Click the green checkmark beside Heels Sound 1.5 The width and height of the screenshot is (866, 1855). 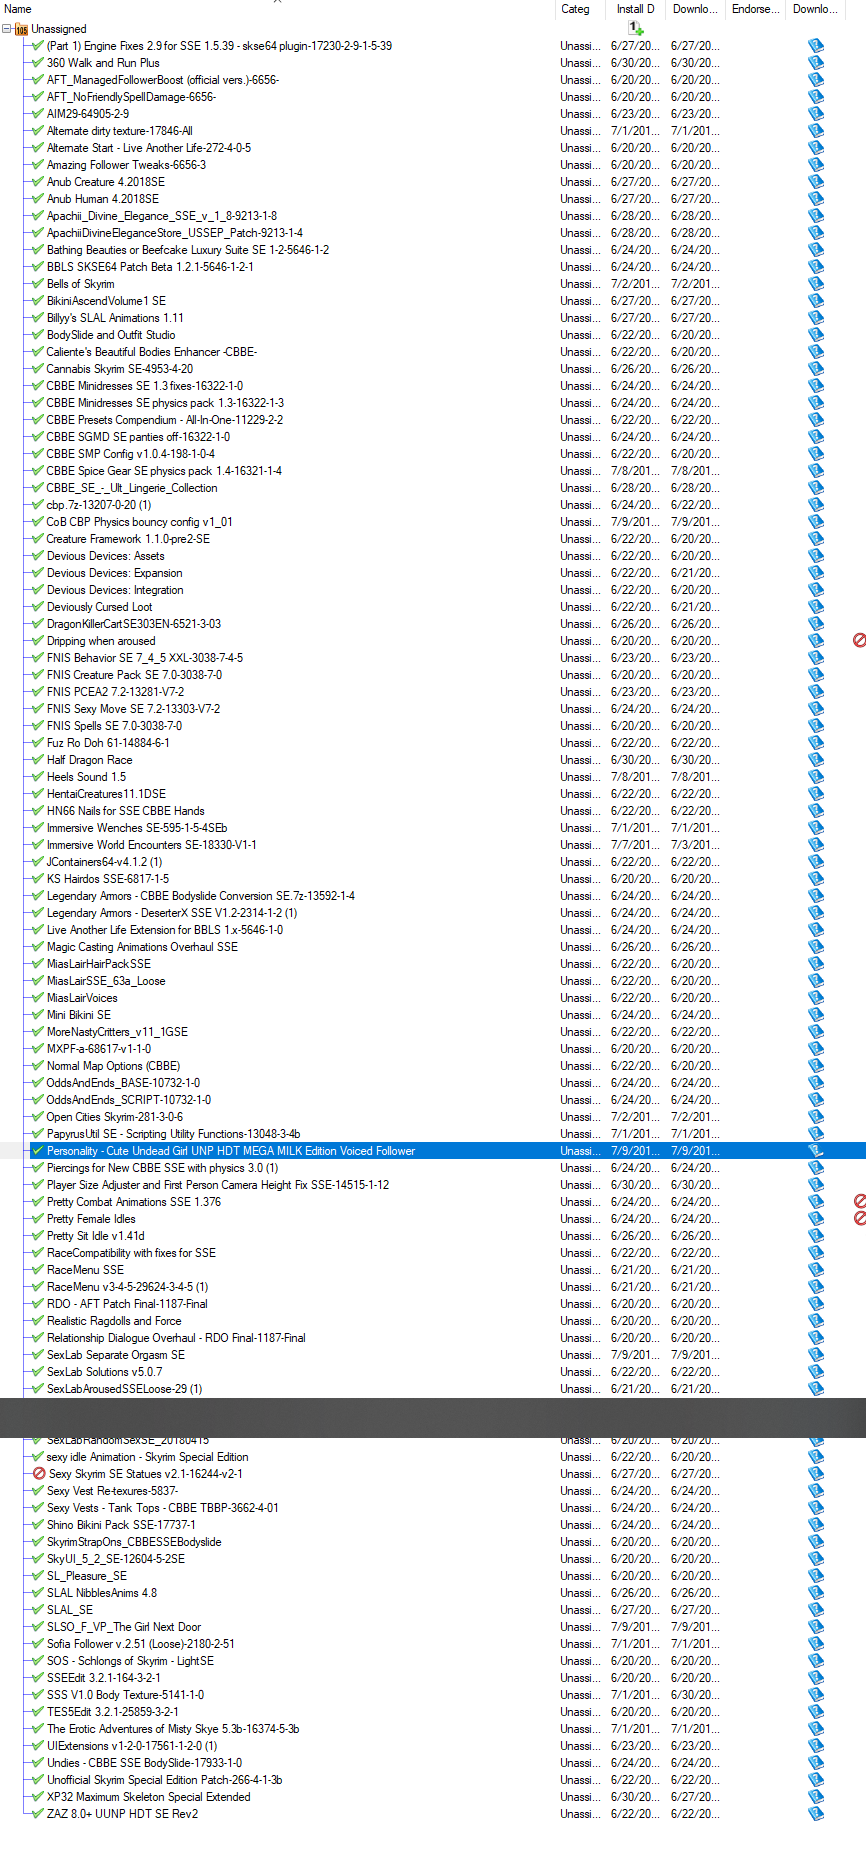tap(38, 777)
